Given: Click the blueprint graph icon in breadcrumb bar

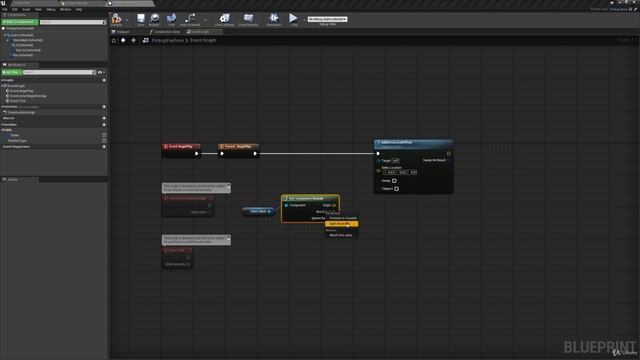Looking at the screenshot, I should point(146,40).
